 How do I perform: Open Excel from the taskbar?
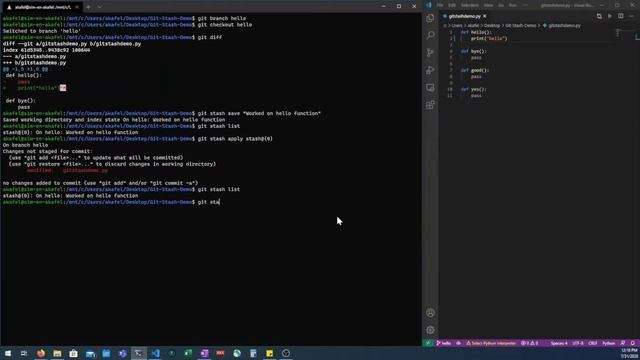188,353
